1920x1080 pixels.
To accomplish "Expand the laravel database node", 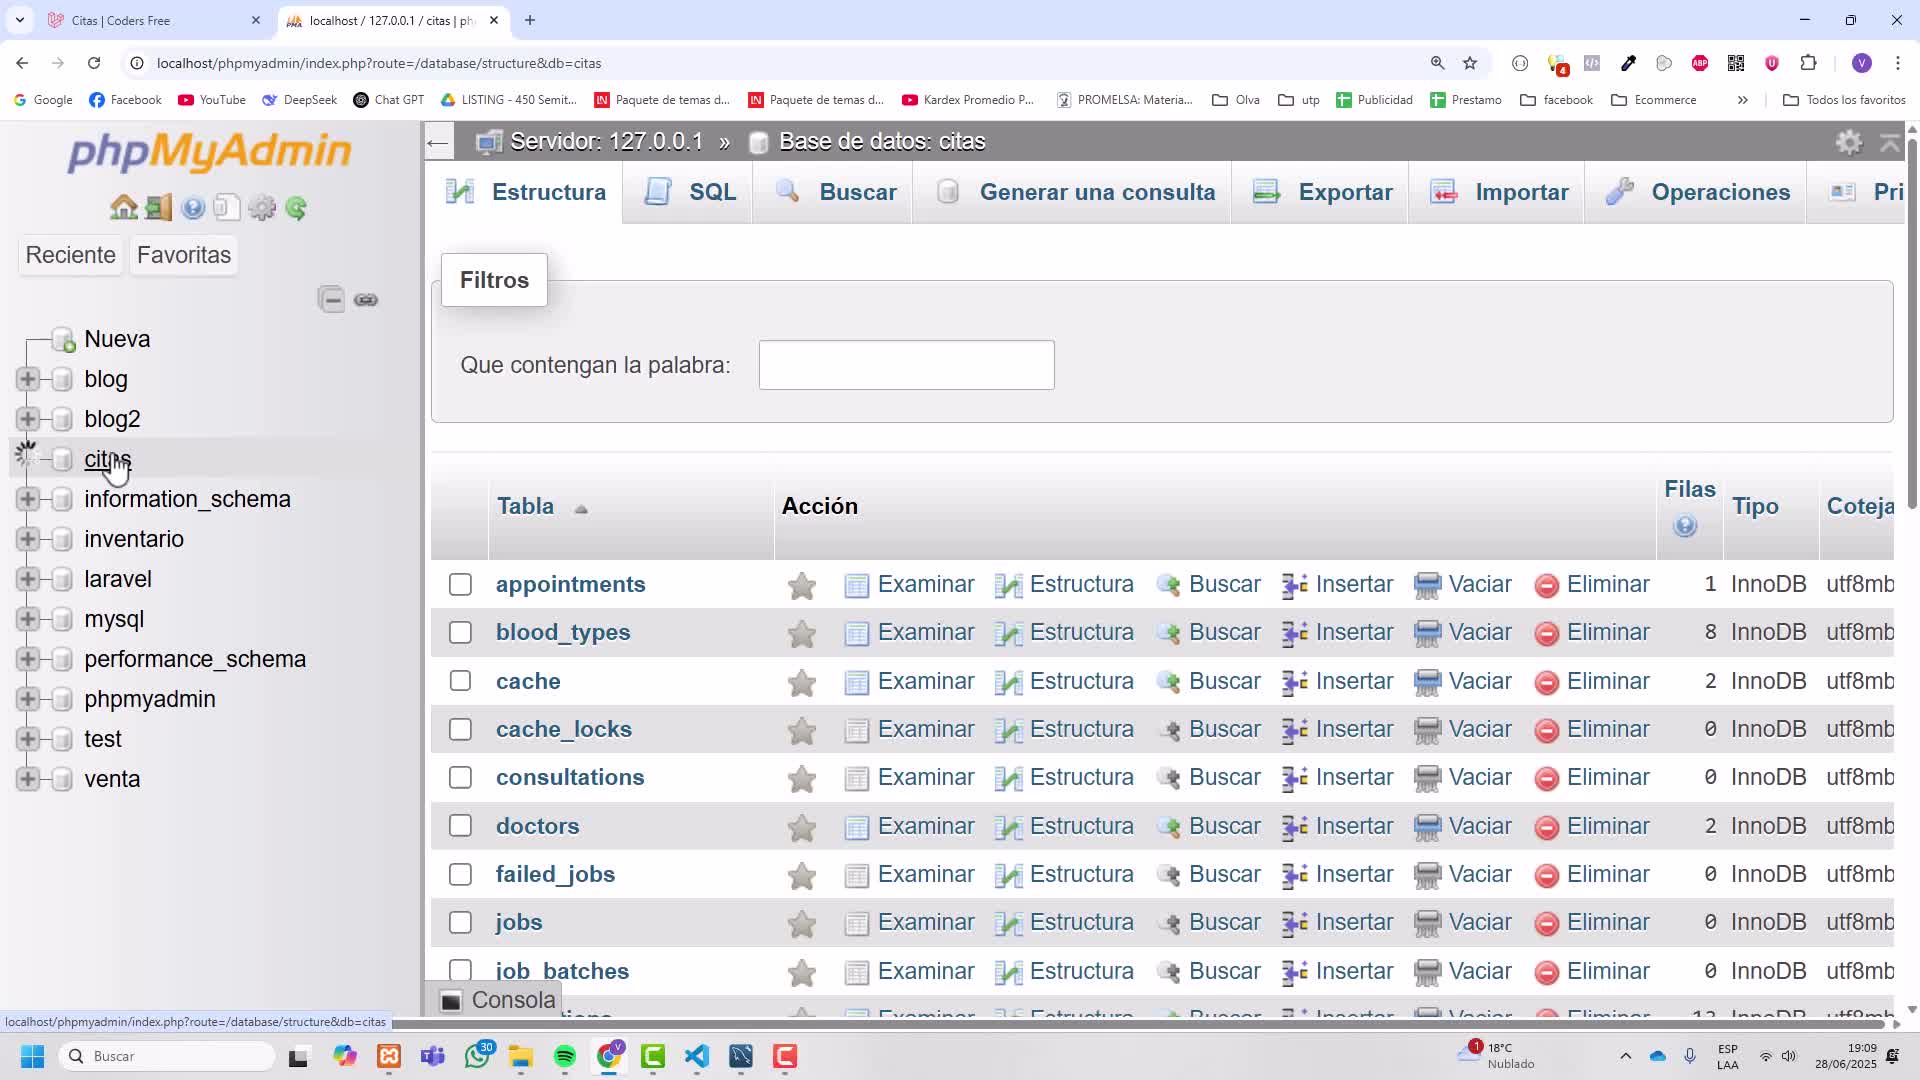I will (28, 579).
